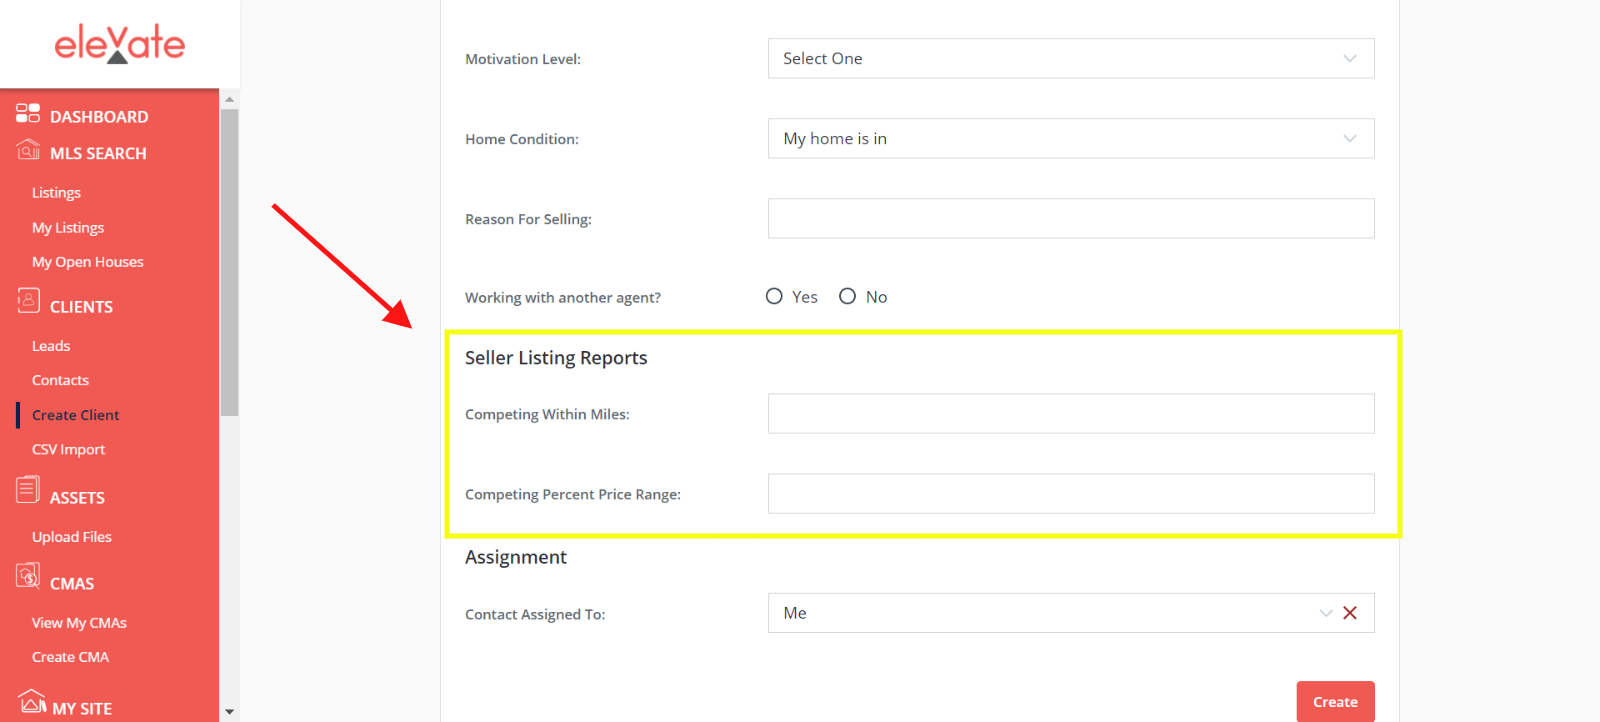Click the sidebar scroll up arrow
This screenshot has height=722, width=1600.
click(x=229, y=99)
